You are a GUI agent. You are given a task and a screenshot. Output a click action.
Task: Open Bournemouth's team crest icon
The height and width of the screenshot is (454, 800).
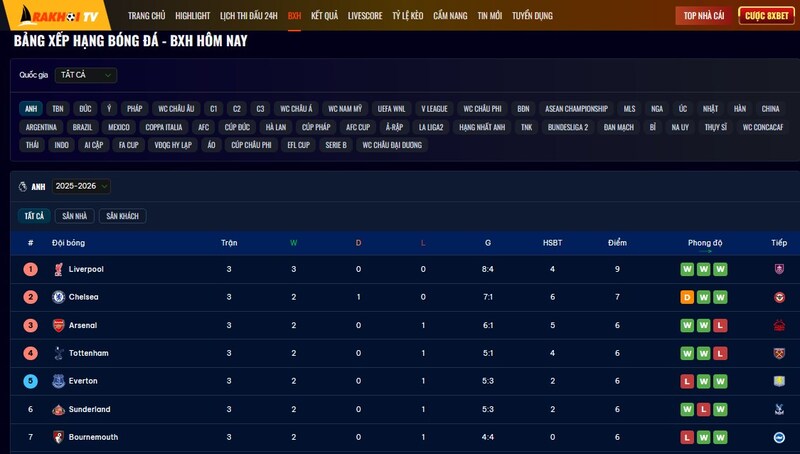pos(59,437)
